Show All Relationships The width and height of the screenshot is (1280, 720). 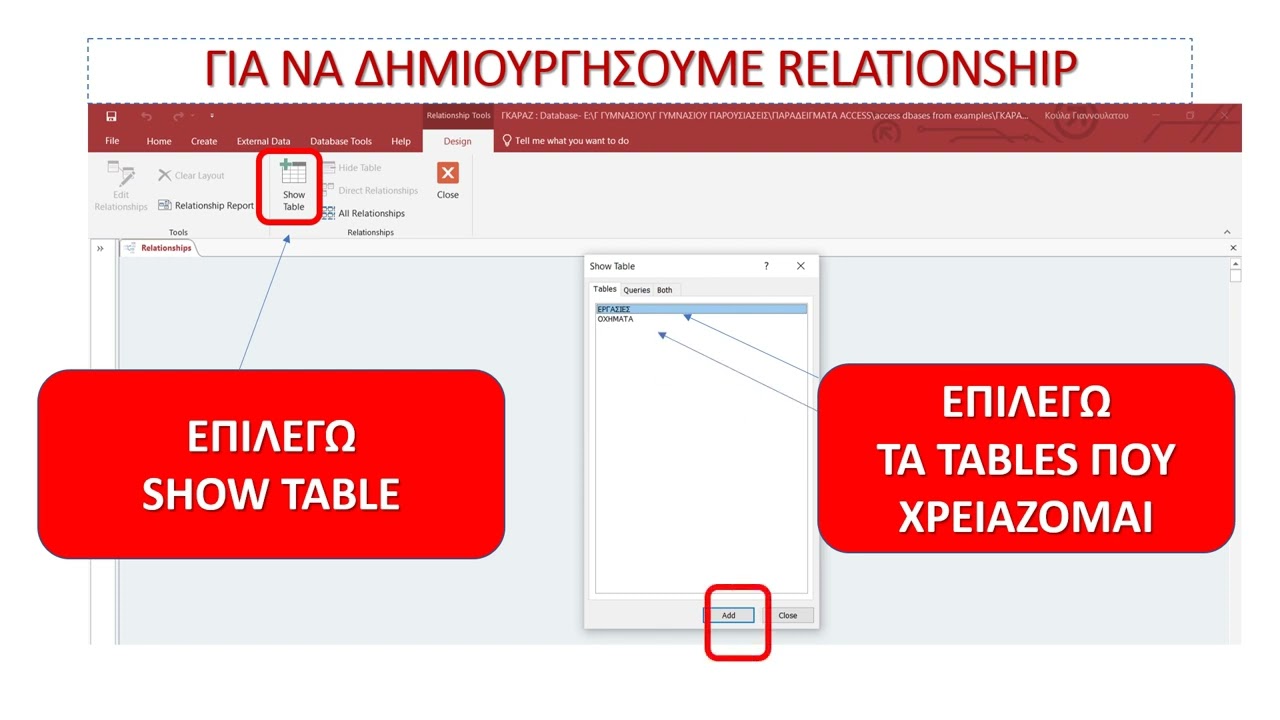364,213
